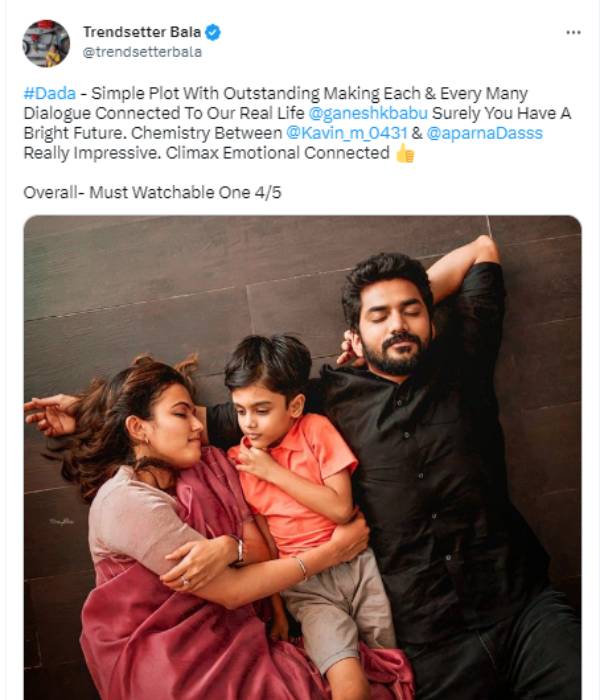This screenshot has width=600, height=700.
Task: Visit the @Kavin_m_0431 profile mention
Action: (x=346, y=133)
